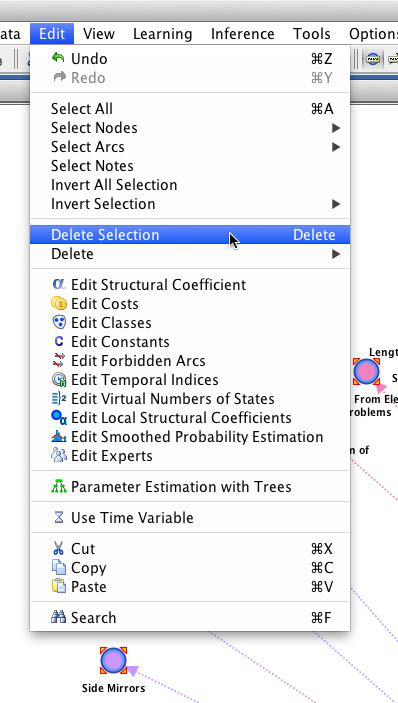Expand the Invert Selection submenu arrow
Image resolution: width=398 pixels, height=703 pixels.
tap(336, 204)
